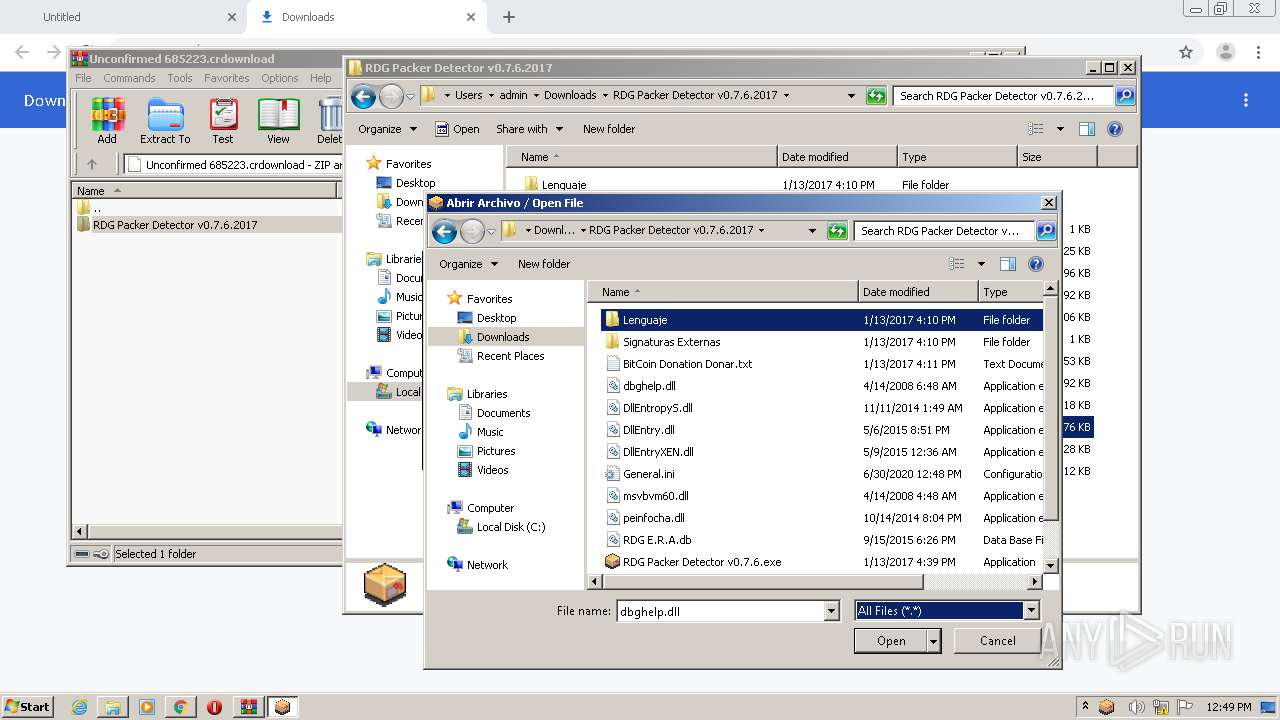This screenshot has width=1280, height=720.
Task: Go back in the RDG Packer Detector Explorer window
Action: [x=364, y=96]
